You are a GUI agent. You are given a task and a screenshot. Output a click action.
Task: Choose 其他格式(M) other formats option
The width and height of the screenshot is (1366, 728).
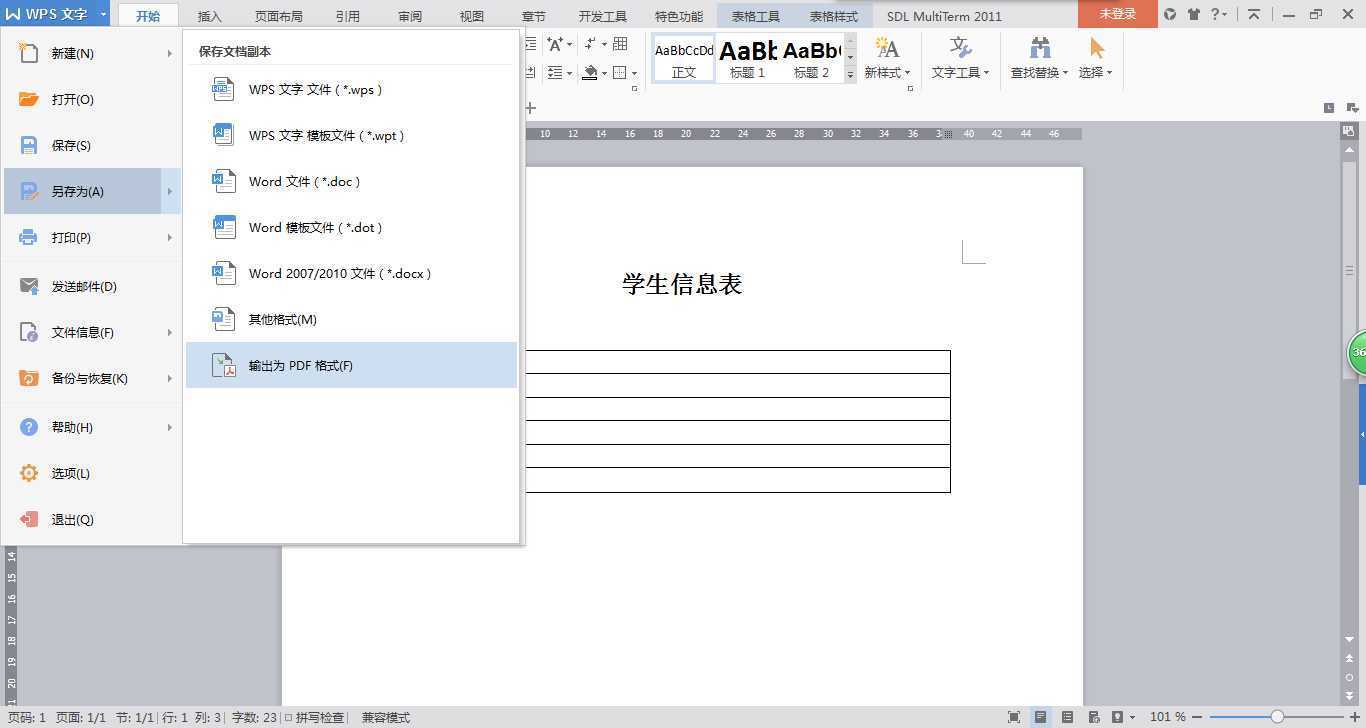[x=351, y=319]
